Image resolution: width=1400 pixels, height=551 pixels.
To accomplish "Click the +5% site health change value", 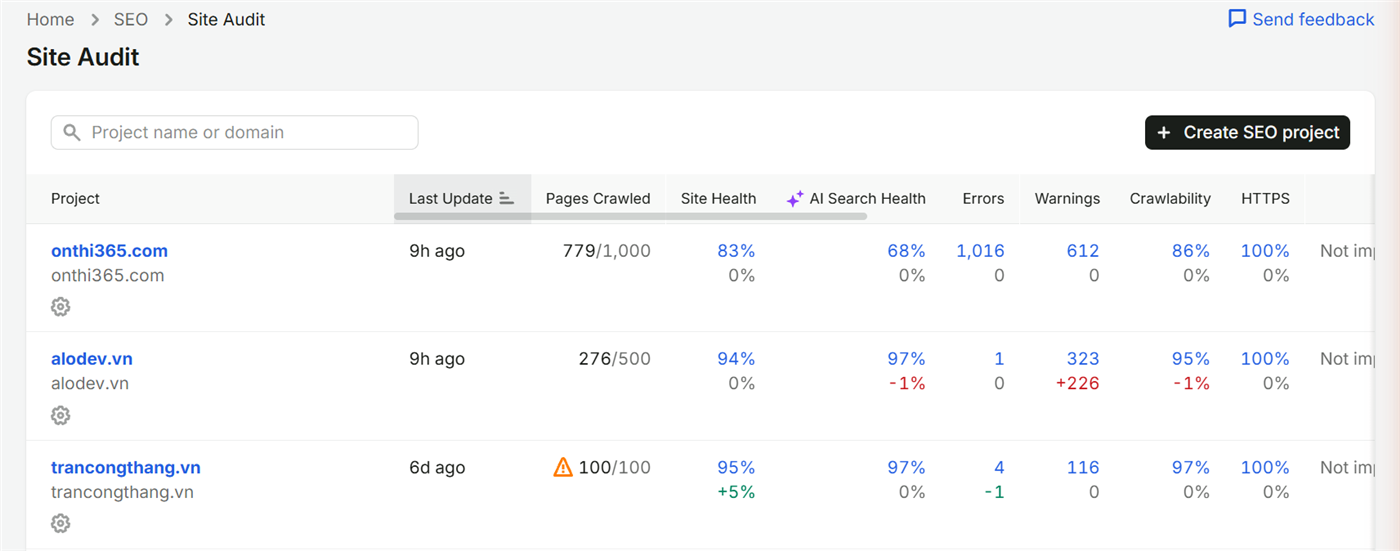I will tap(736, 492).
